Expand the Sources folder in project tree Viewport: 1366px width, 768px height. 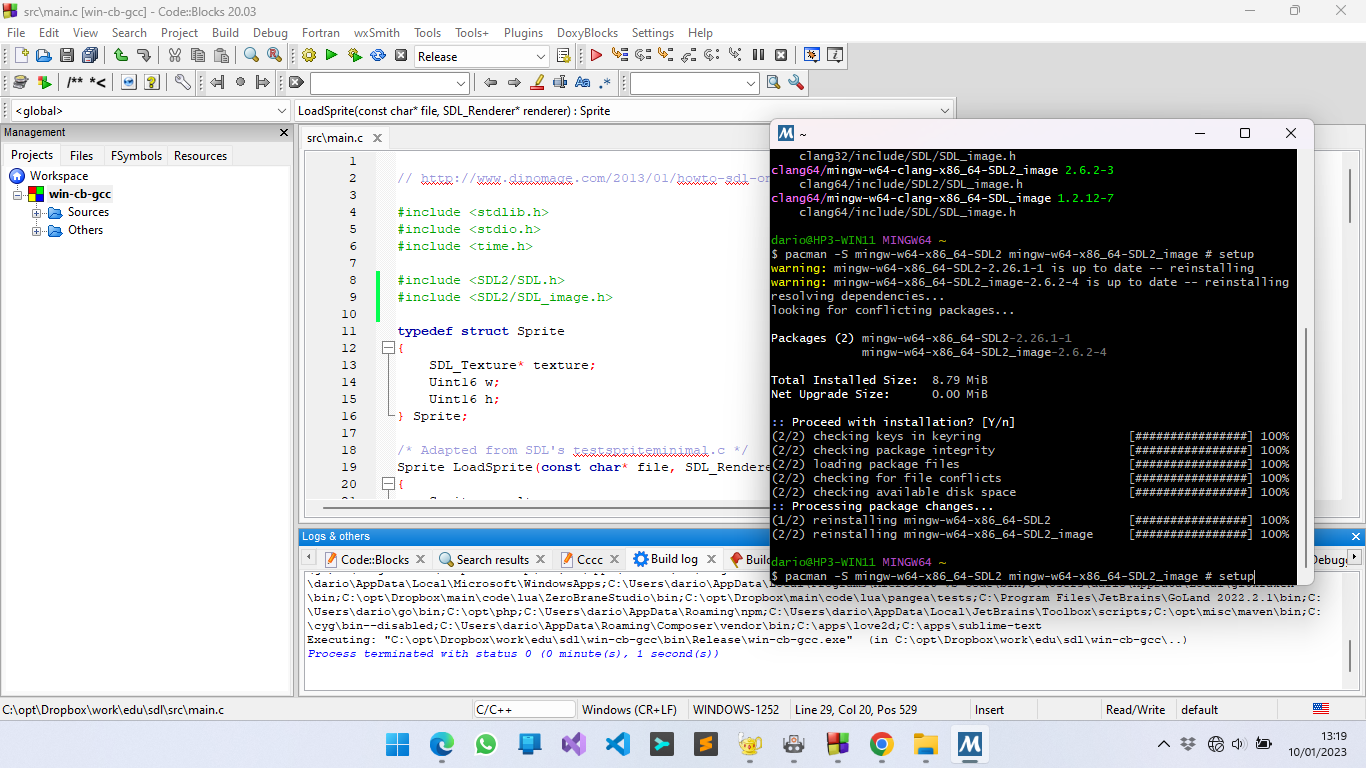click(x=37, y=213)
